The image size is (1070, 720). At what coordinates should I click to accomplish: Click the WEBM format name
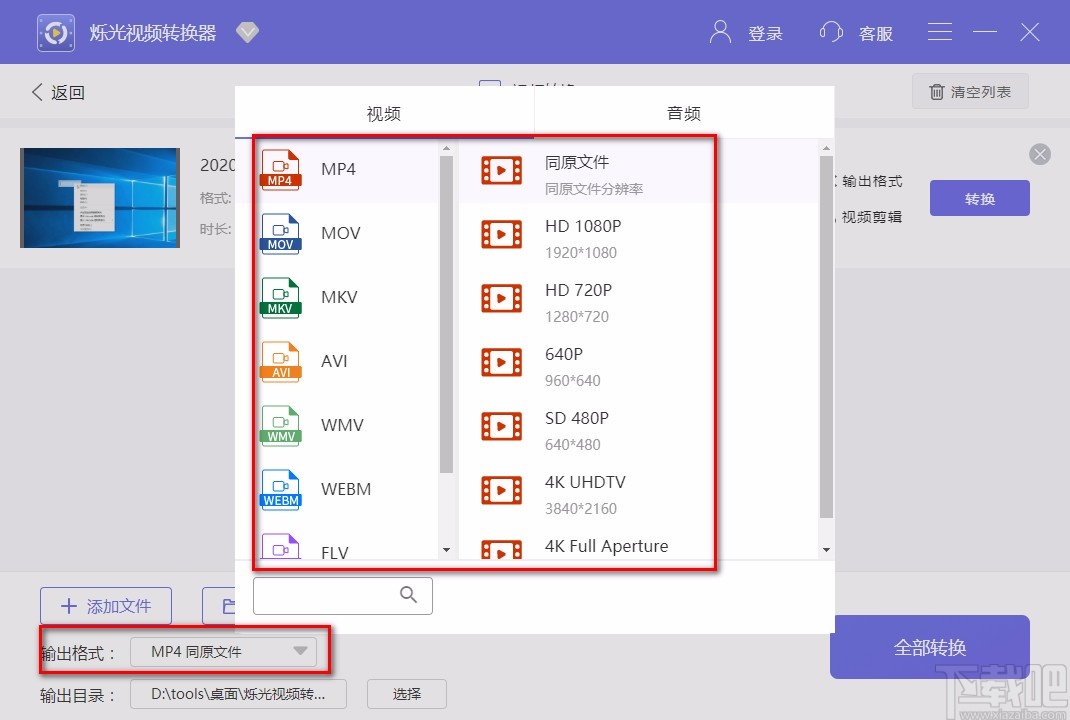click(346, 489)
